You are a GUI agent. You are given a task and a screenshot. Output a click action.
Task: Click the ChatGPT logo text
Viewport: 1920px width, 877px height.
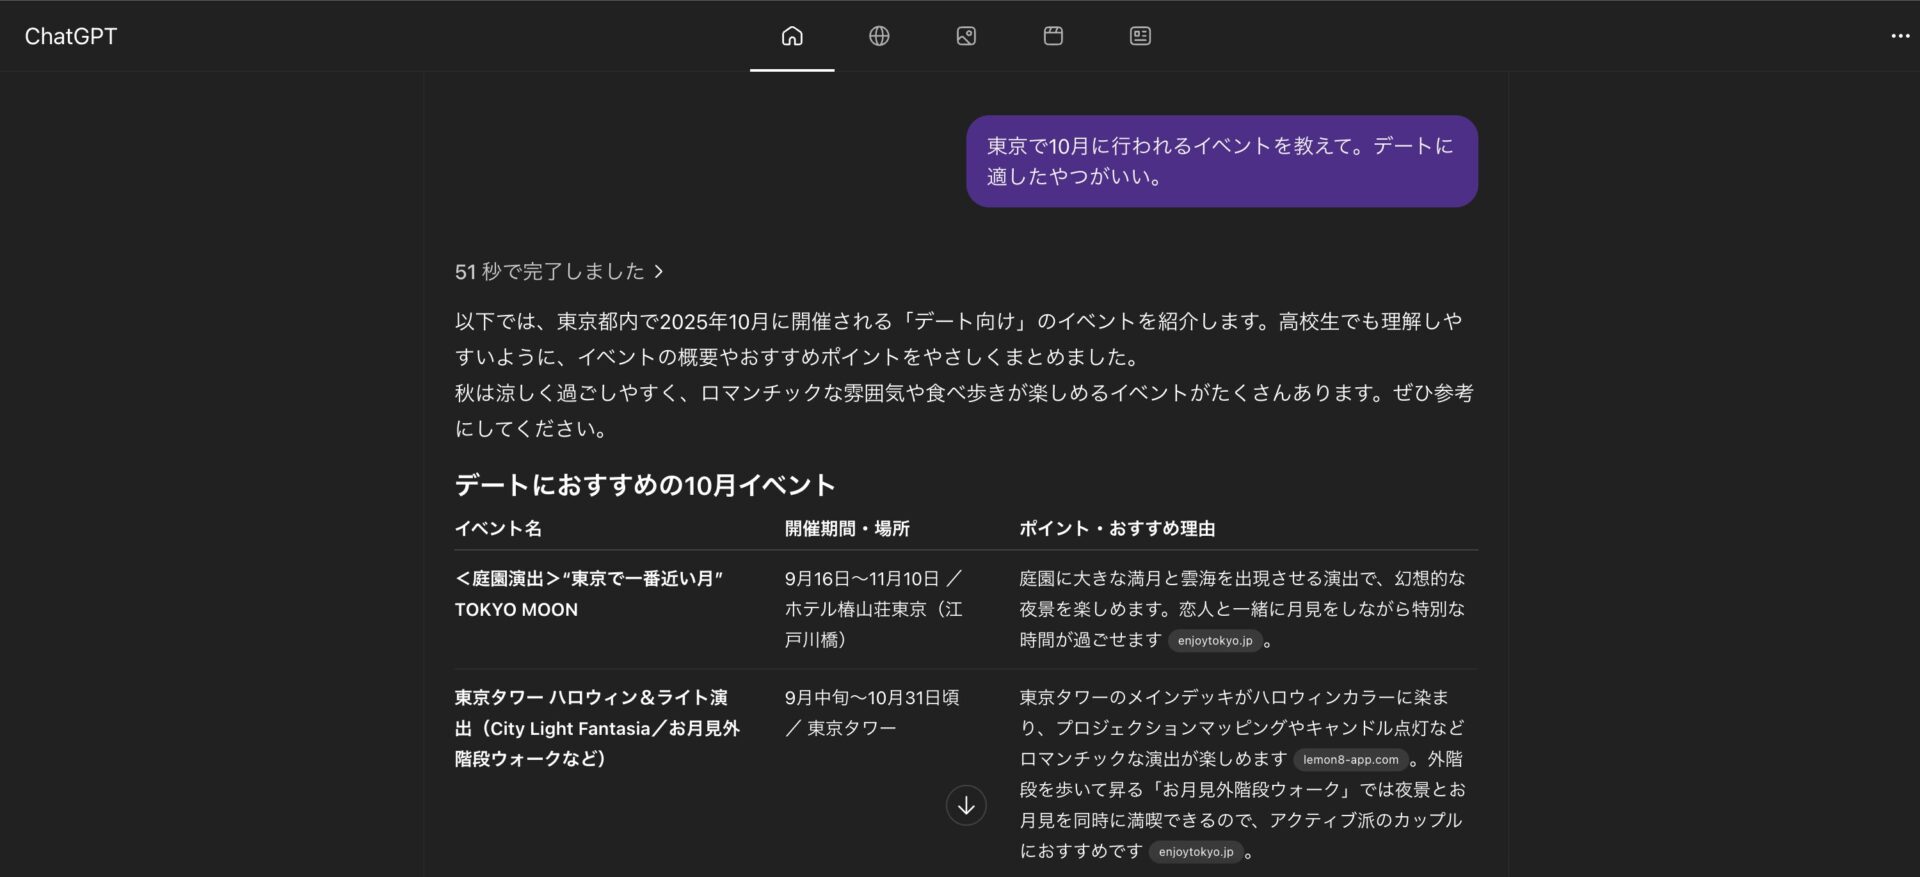(71, 36)
